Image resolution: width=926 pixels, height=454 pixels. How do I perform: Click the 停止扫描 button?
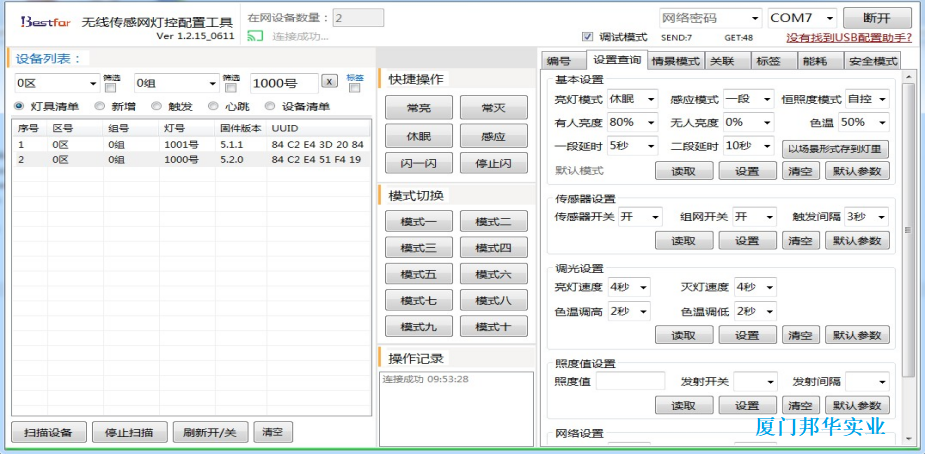point(129,432)
